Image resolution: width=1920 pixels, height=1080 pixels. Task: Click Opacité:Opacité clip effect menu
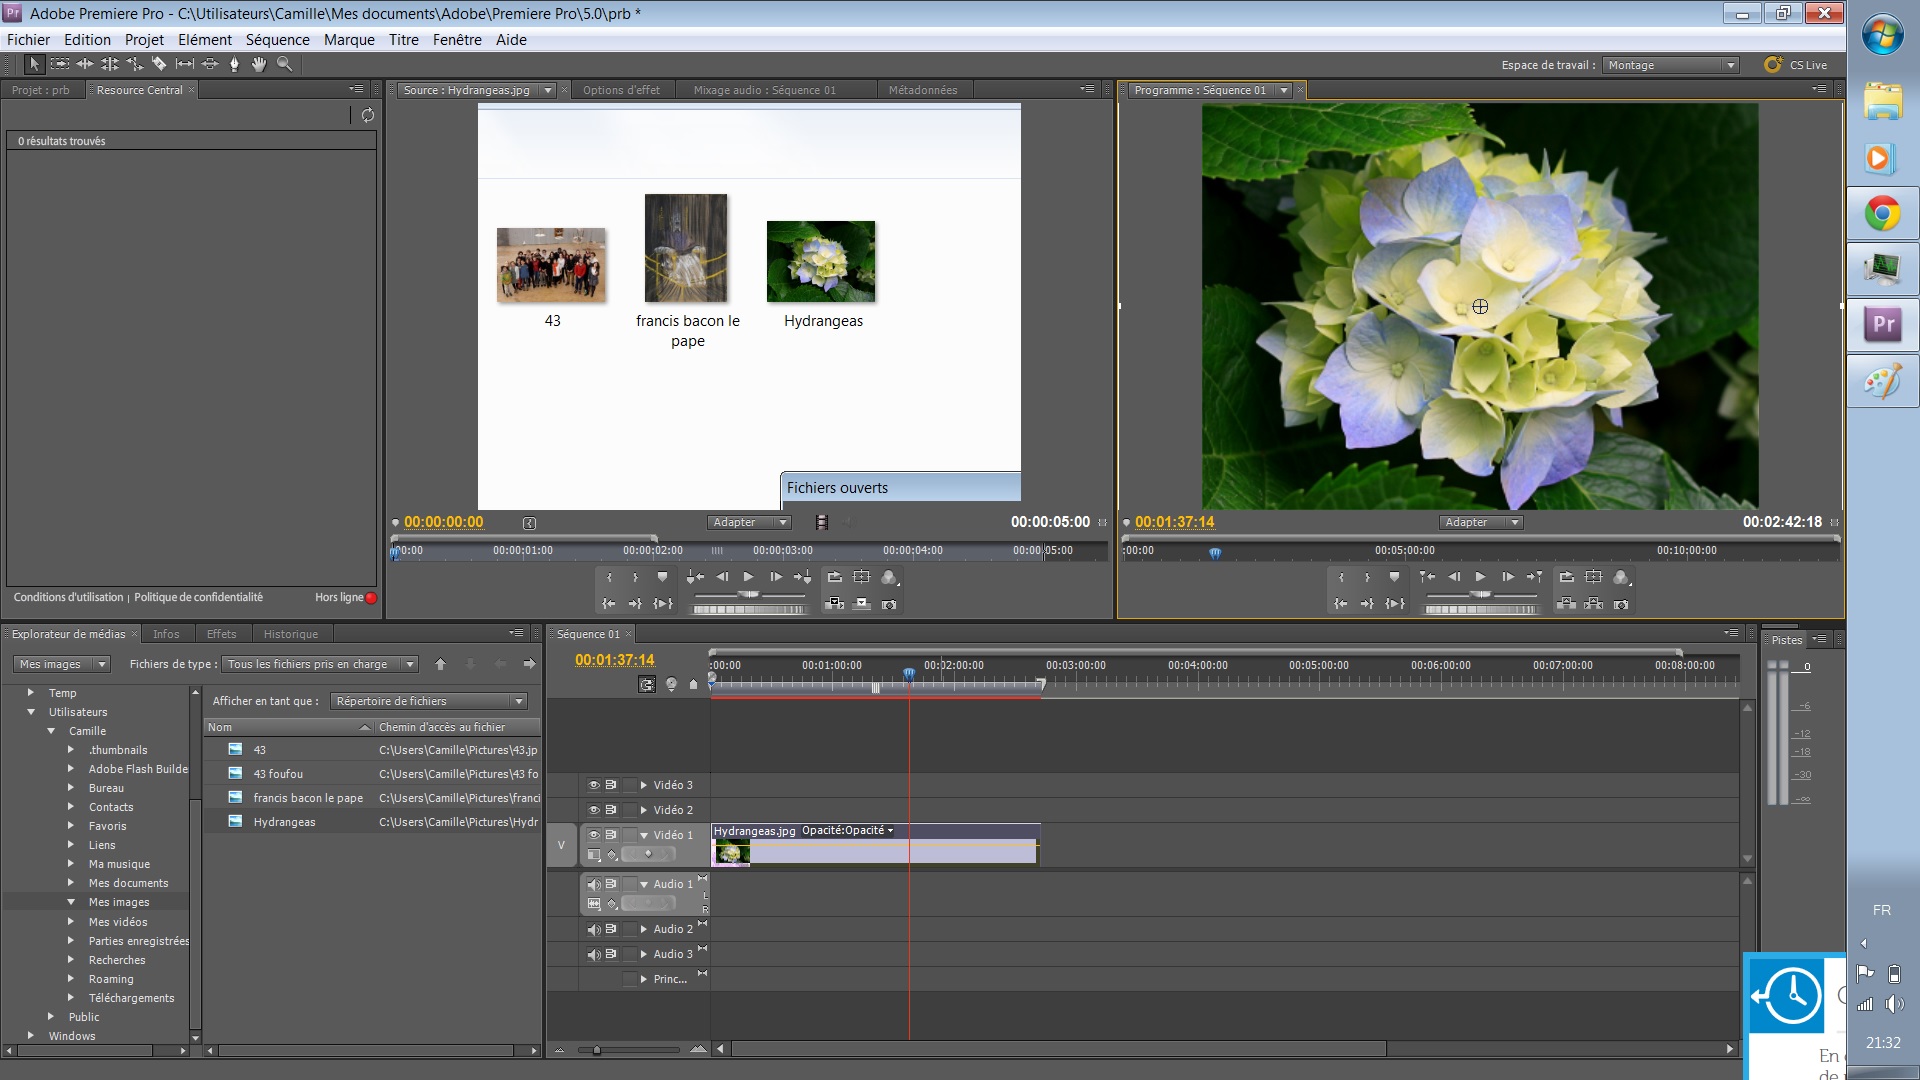(847, 831)
